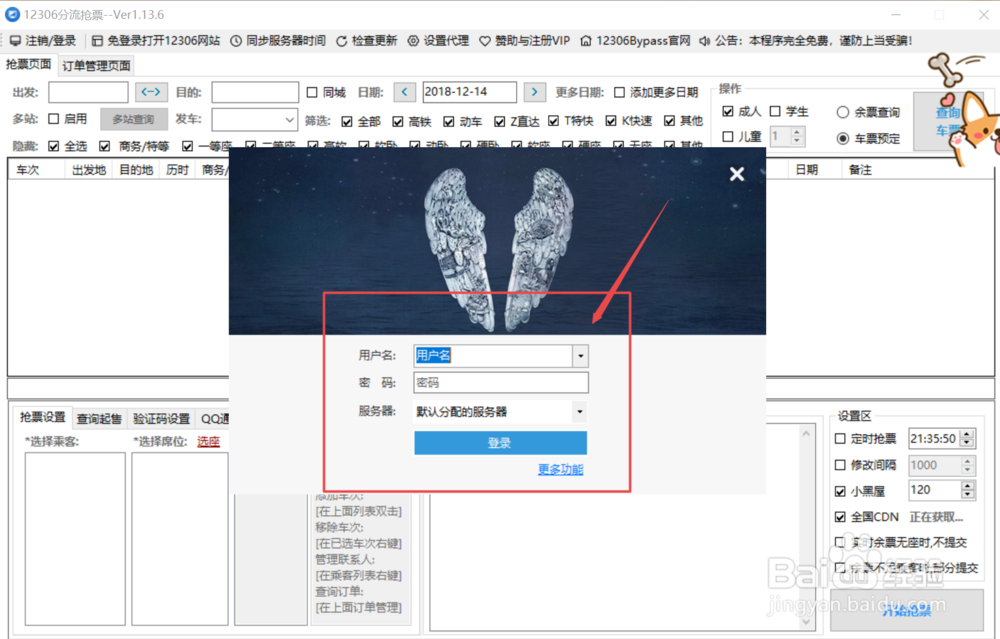Screen dimensions: 1000x639
Task: Open the 发车 time dropdown
Action: click(x=289, y=119)
